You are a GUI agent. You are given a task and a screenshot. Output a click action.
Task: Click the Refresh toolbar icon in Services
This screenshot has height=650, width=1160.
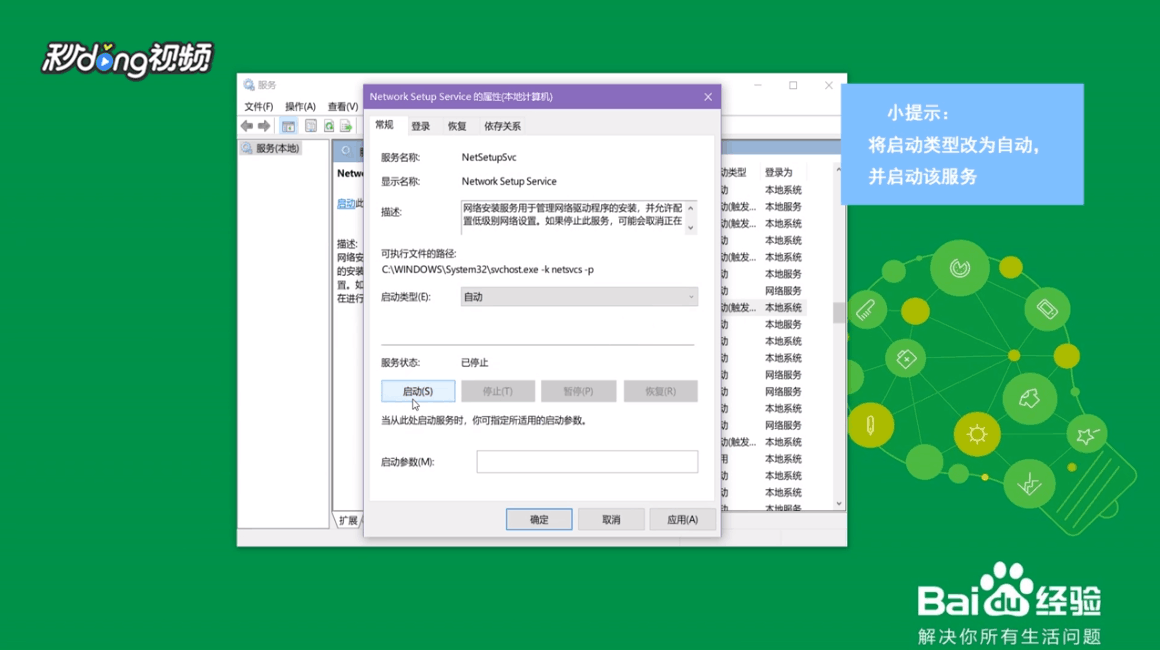coord(328,126)
